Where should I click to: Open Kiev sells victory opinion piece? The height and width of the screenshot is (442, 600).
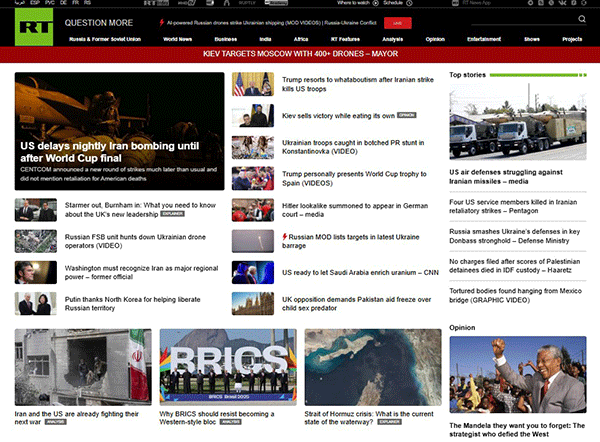(x=338, y=116)
